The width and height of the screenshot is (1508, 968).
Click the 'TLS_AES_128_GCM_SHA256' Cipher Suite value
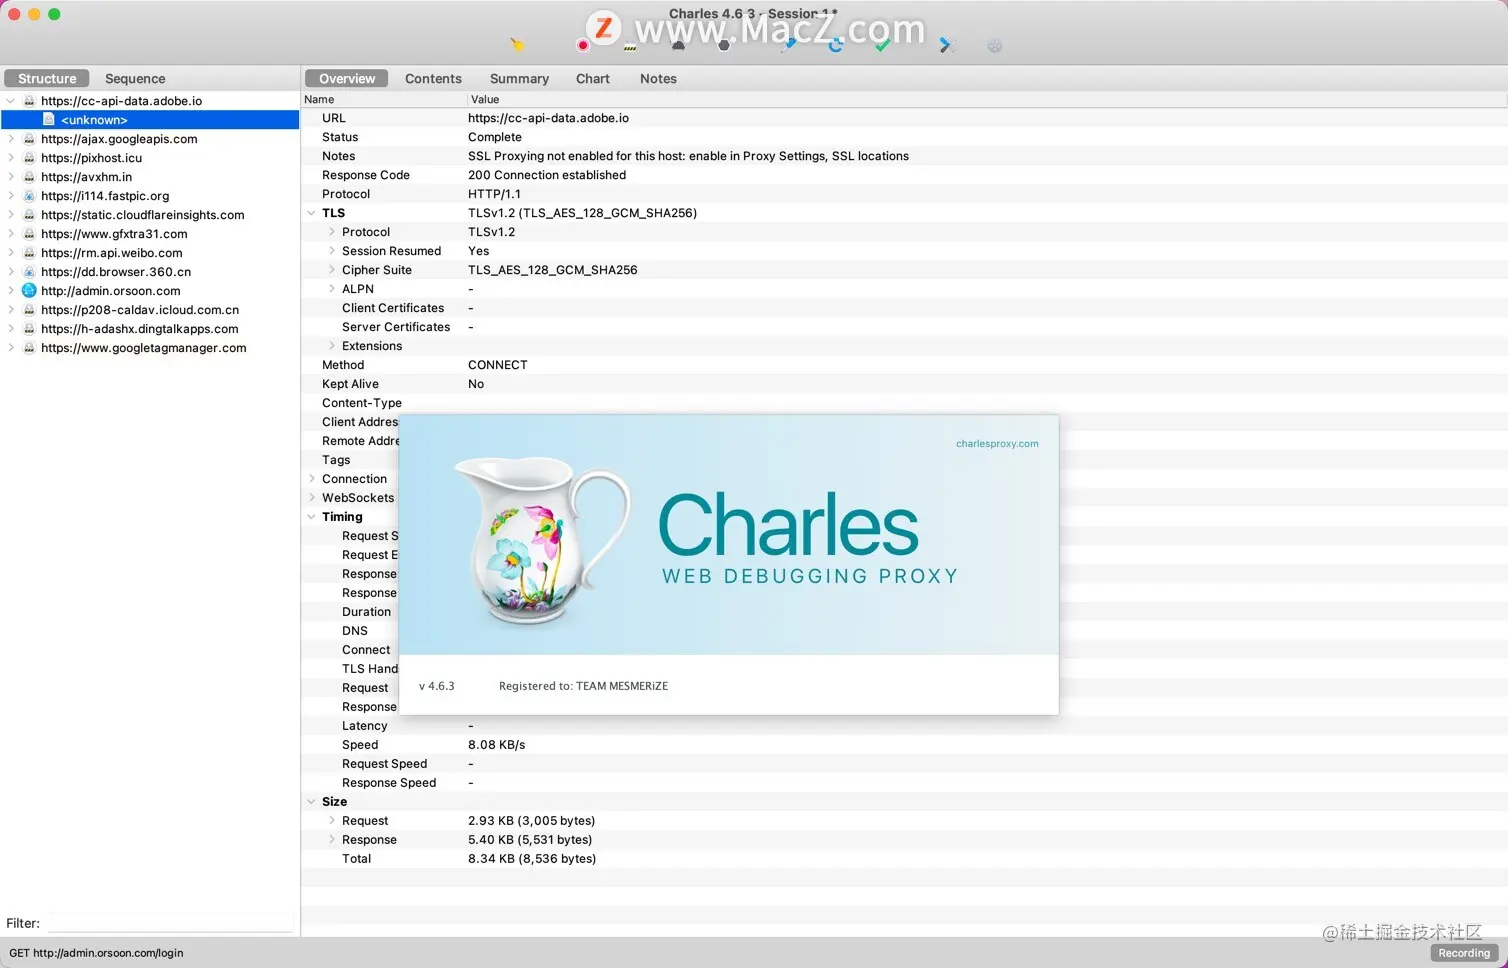click(x=552, y=270)
